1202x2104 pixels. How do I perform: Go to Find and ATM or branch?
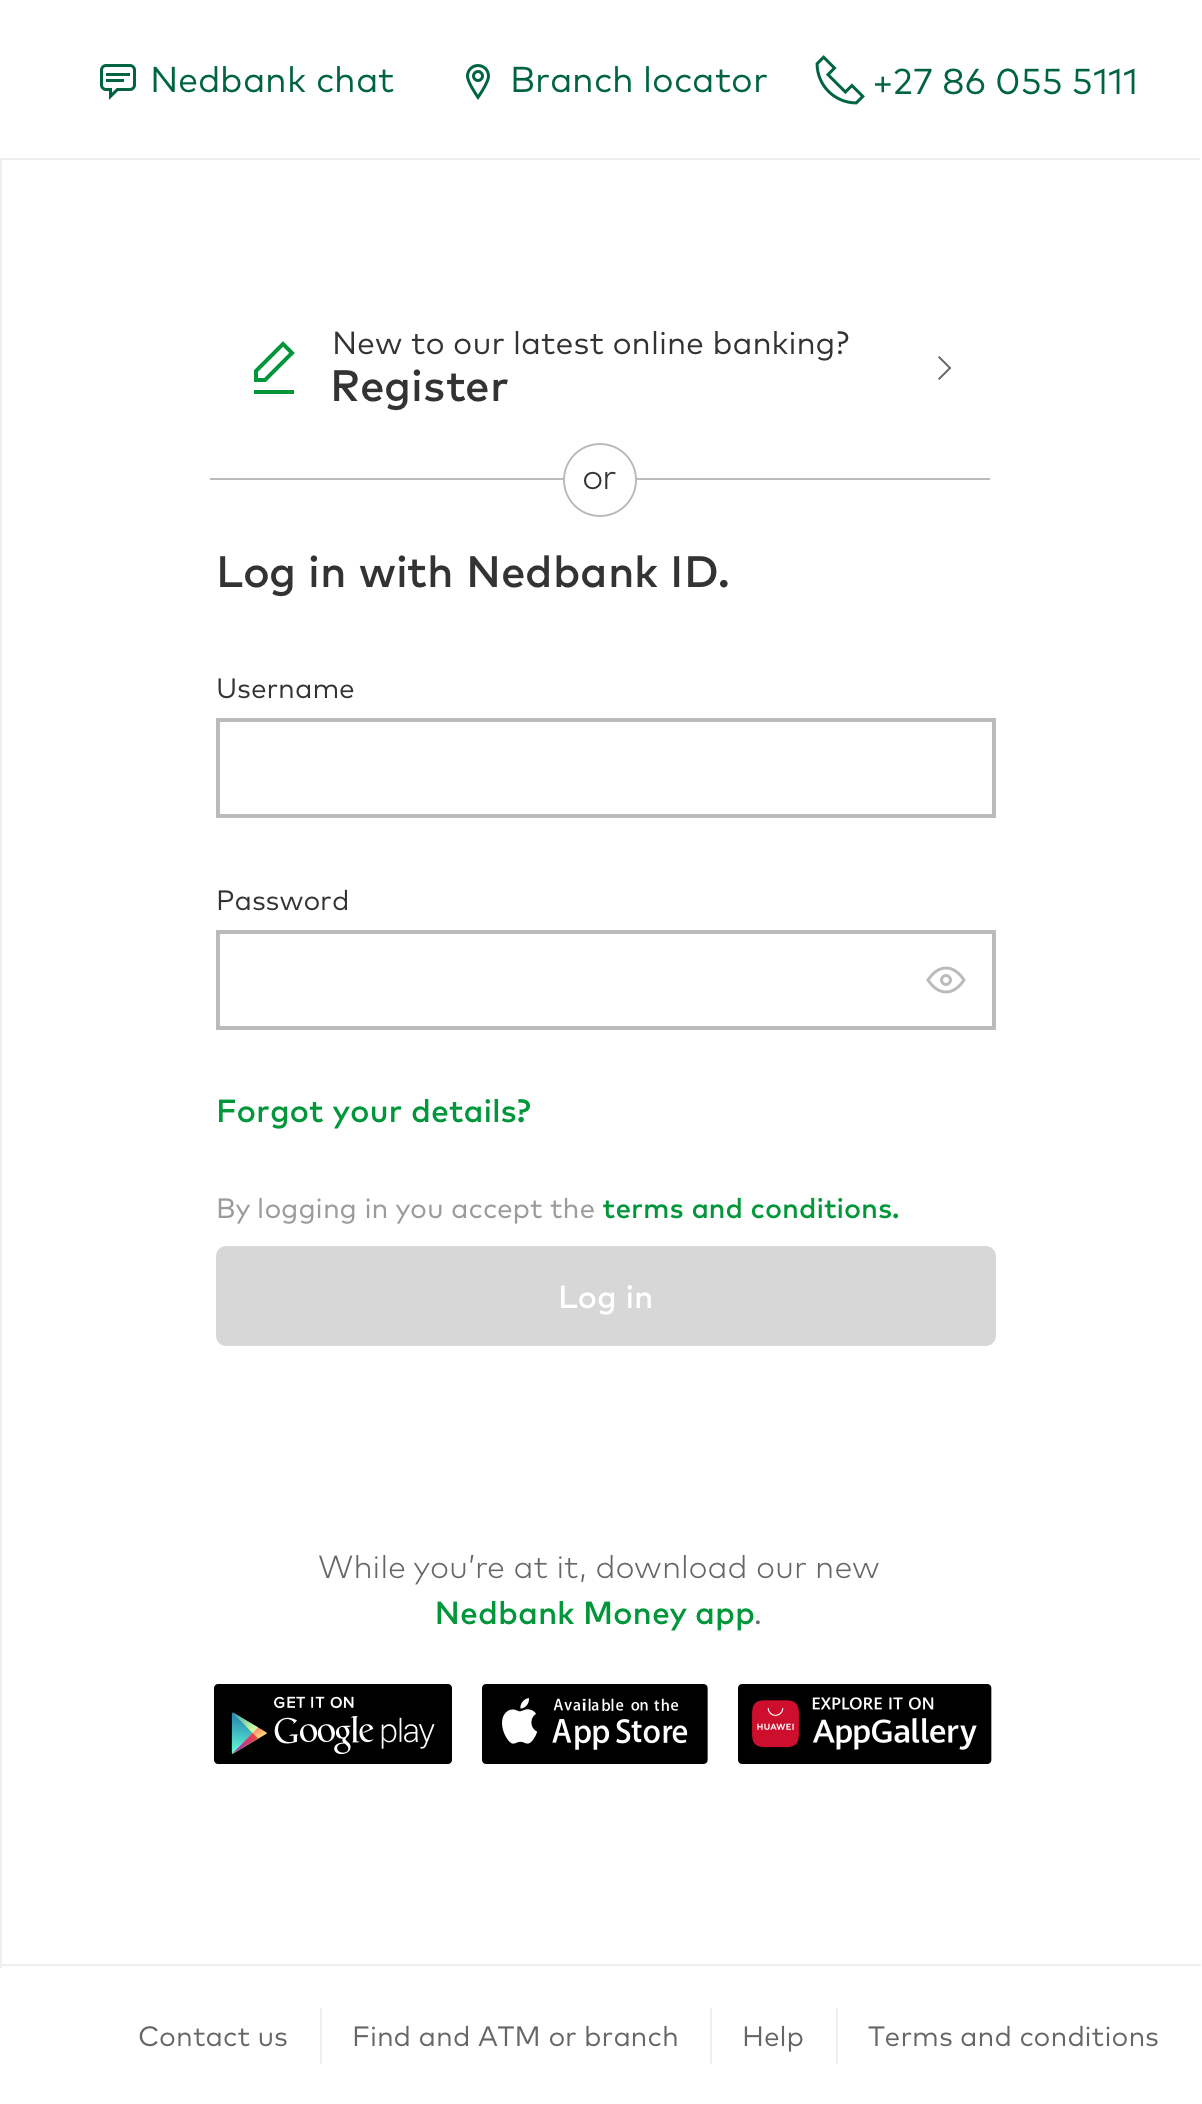click(515, 2037)
